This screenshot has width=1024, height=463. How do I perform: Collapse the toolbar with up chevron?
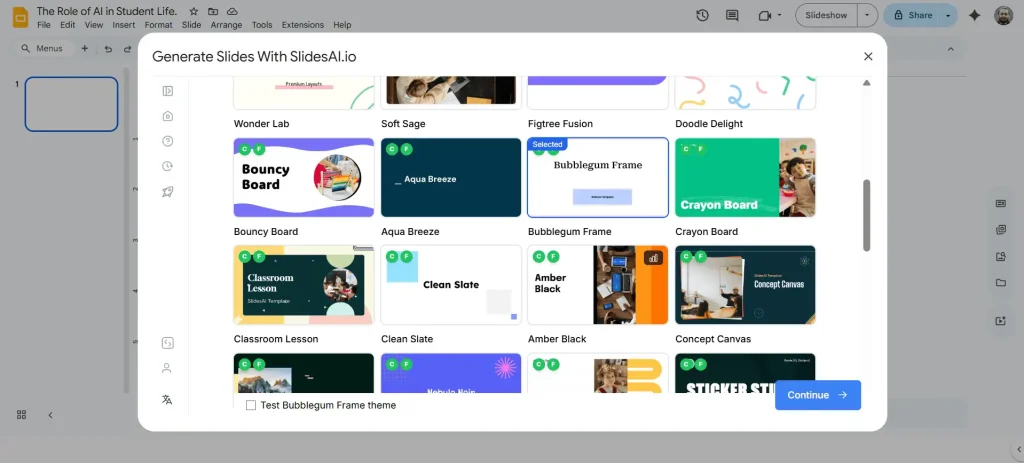pos(951,48)
